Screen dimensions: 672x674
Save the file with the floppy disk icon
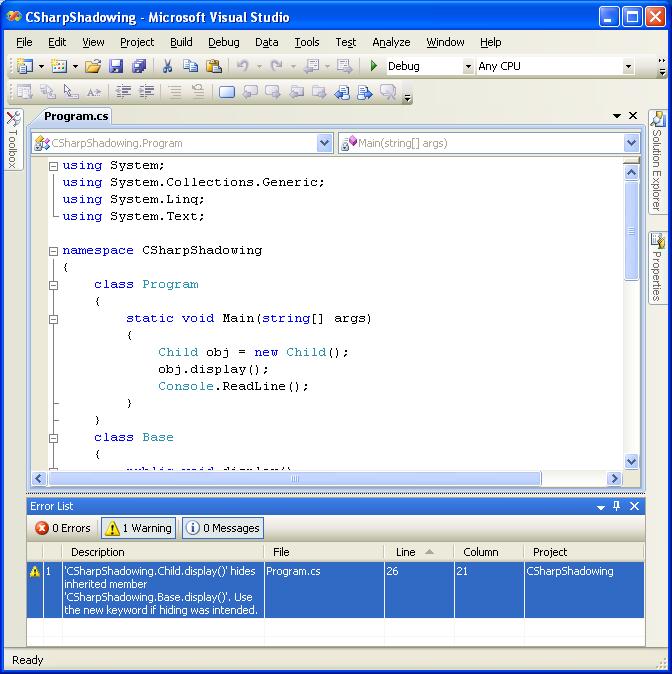[116, 66]
